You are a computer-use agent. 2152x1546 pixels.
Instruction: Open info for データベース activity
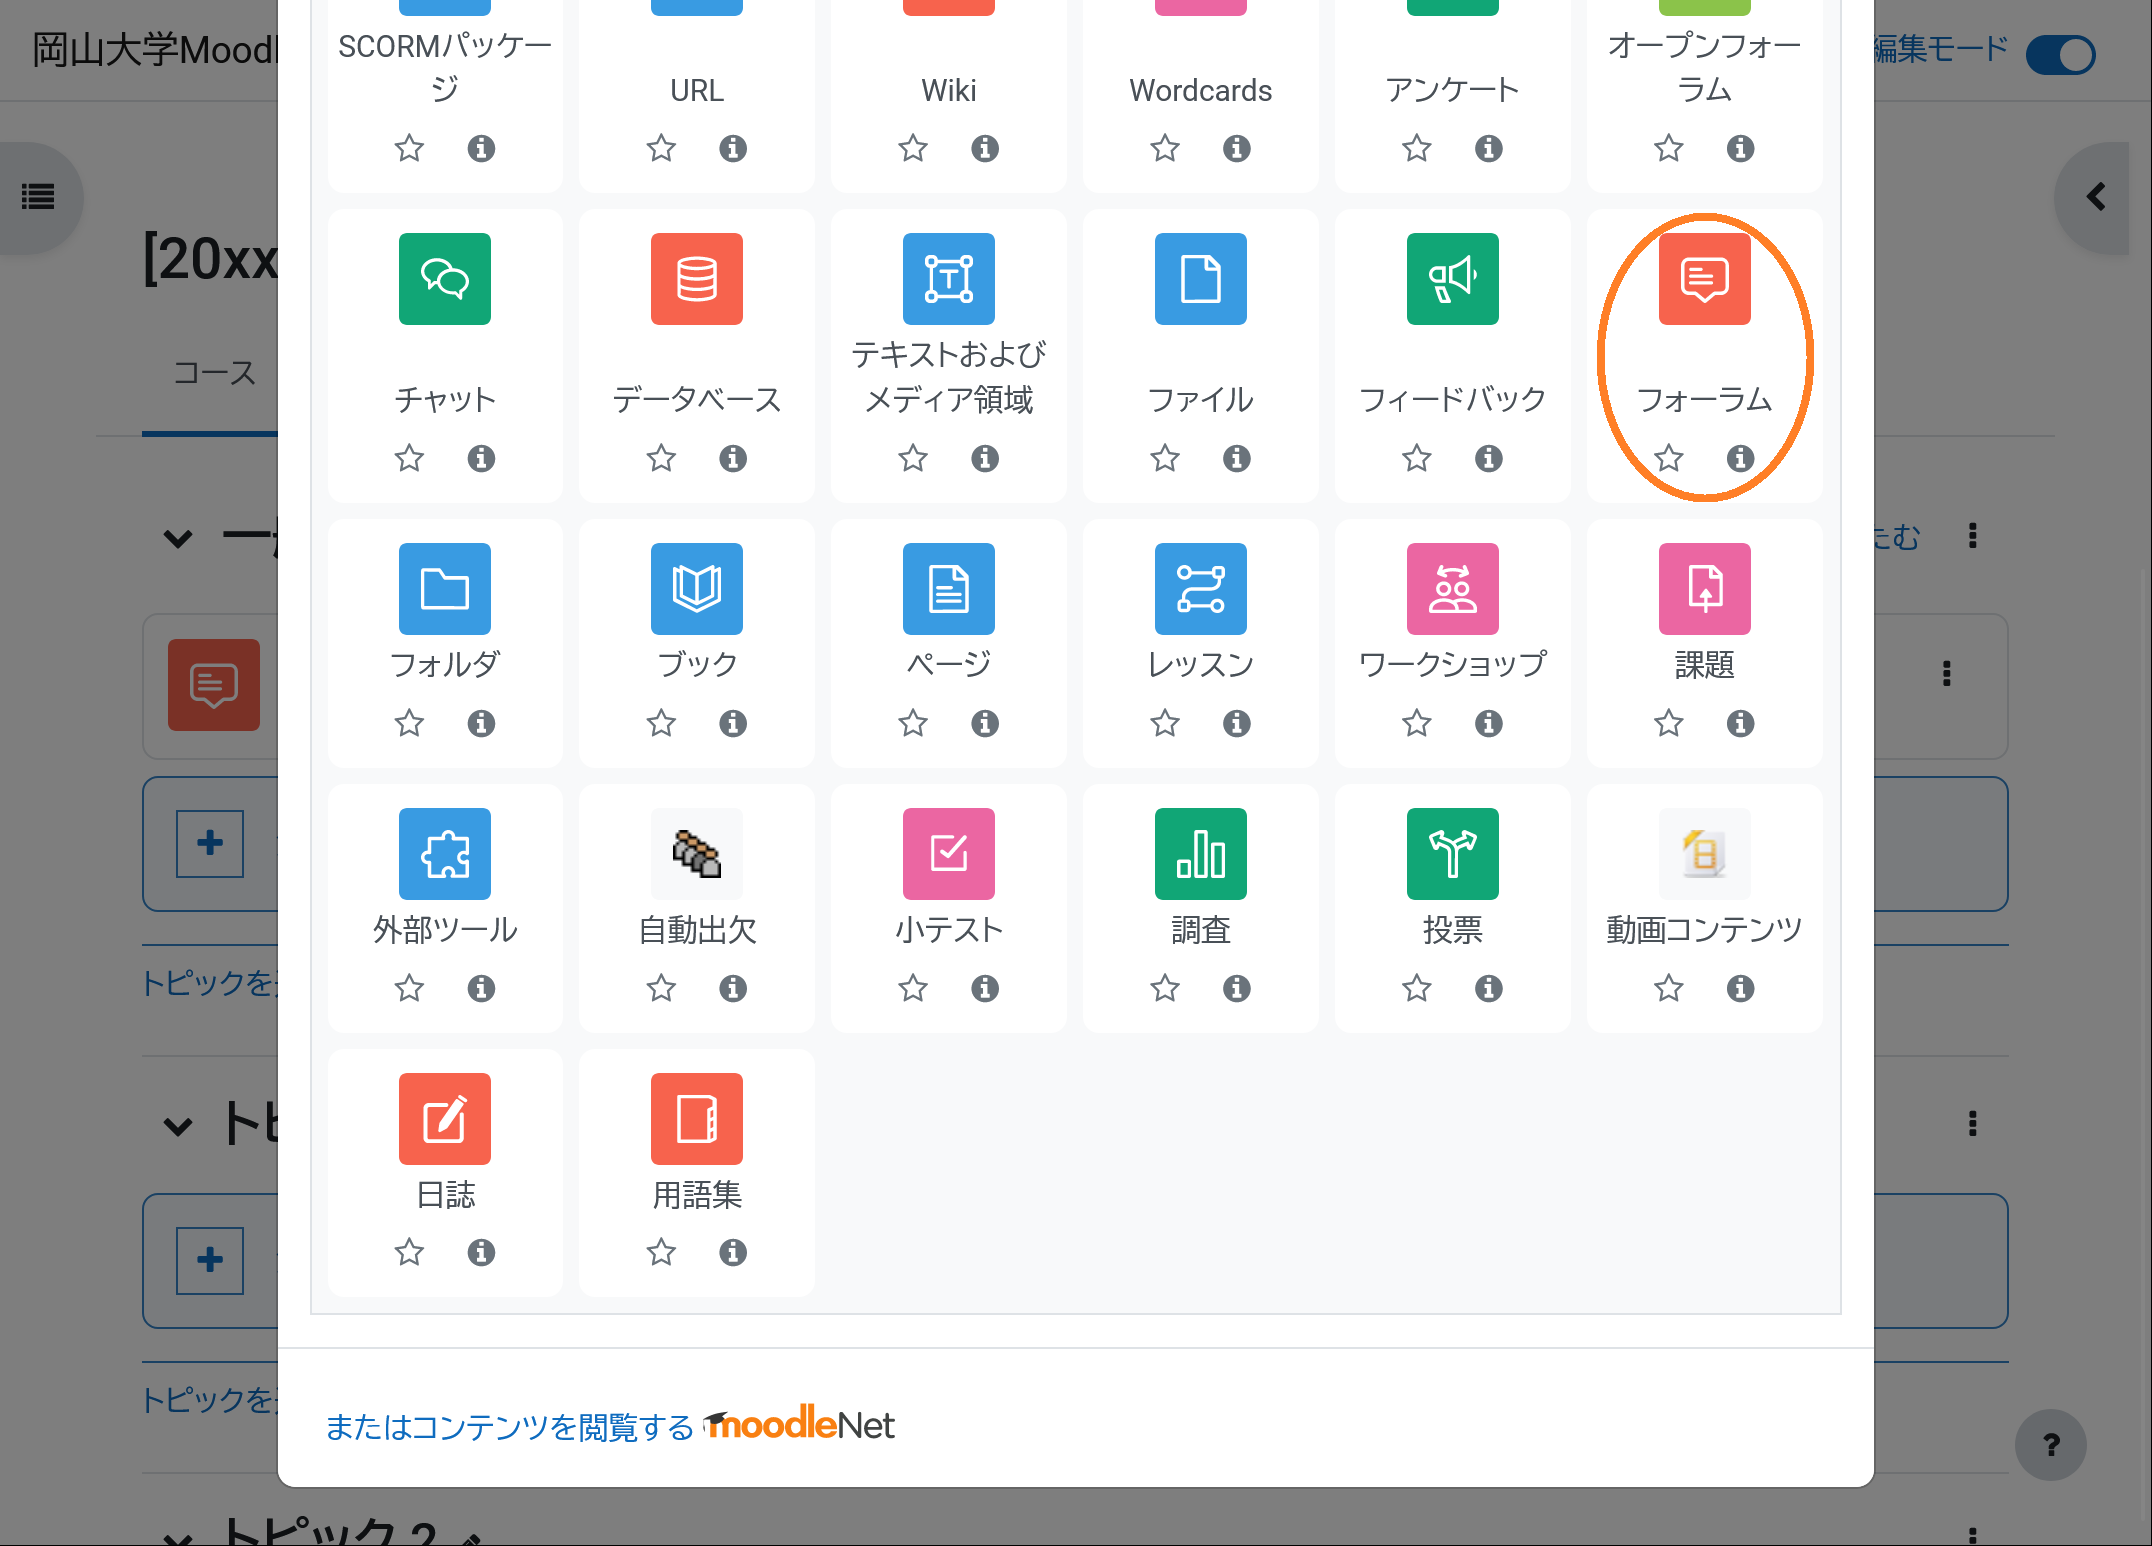733,458
